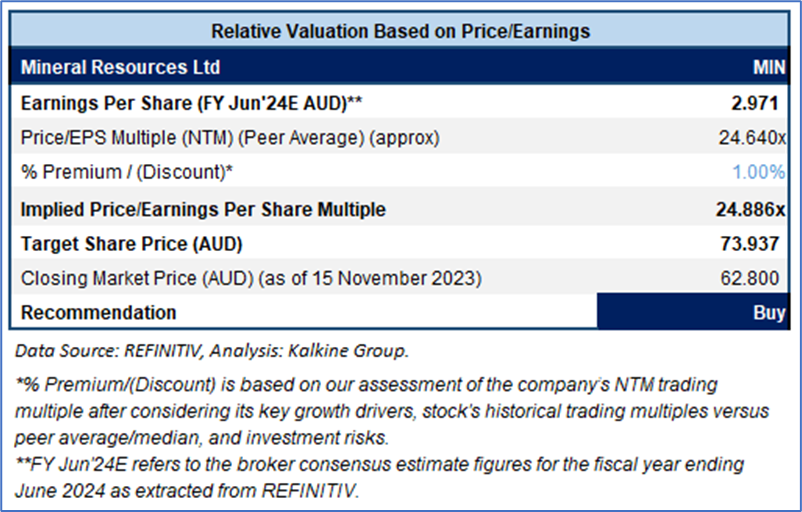Click the 'MIN' ticker cell

tap(768, 67)
